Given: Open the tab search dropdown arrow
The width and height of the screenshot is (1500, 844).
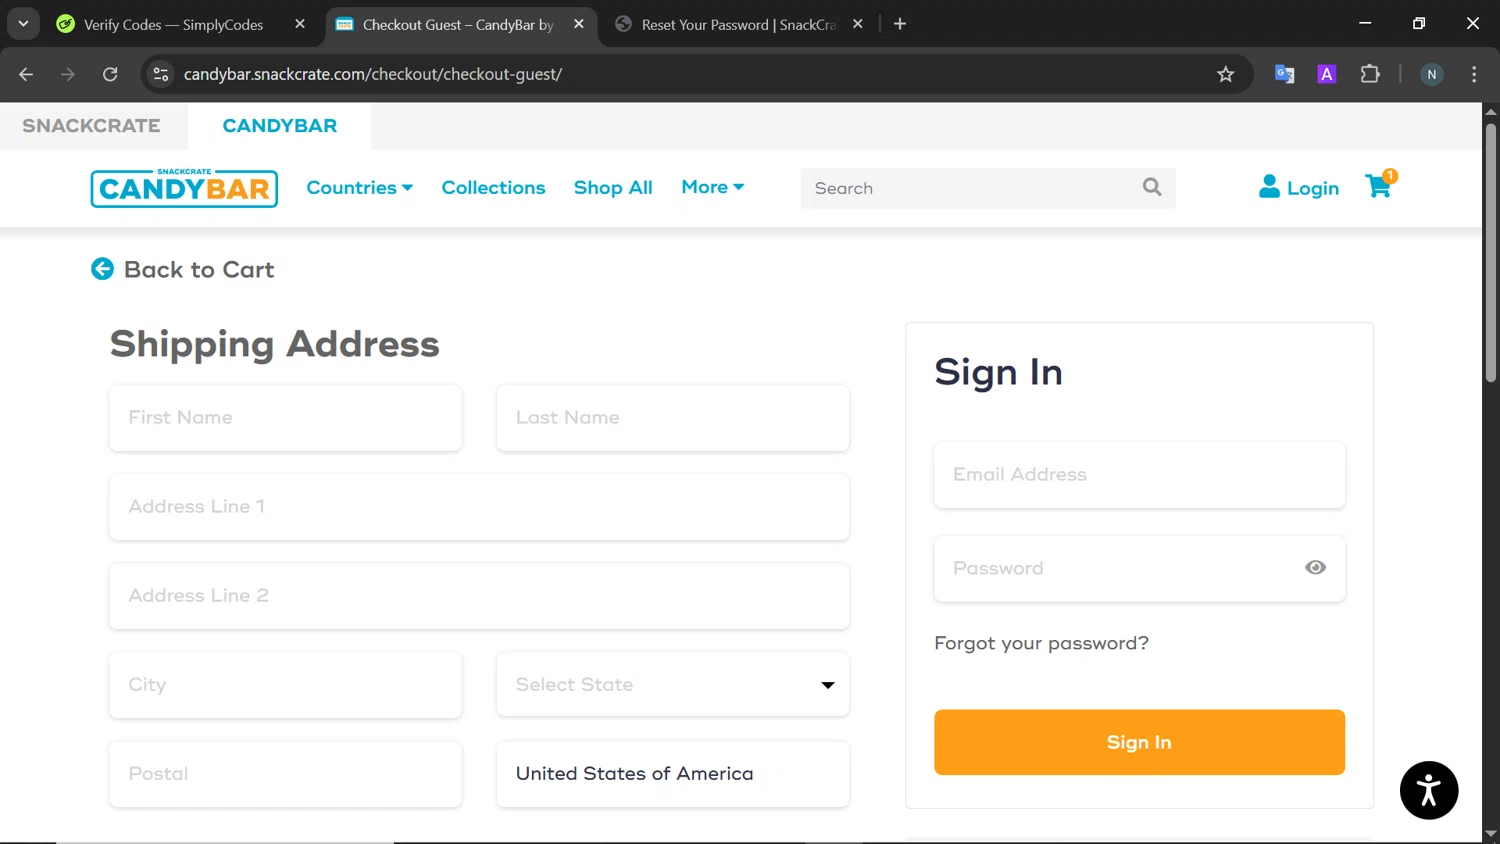Looking at the screenshot, I should pos(23,24).
